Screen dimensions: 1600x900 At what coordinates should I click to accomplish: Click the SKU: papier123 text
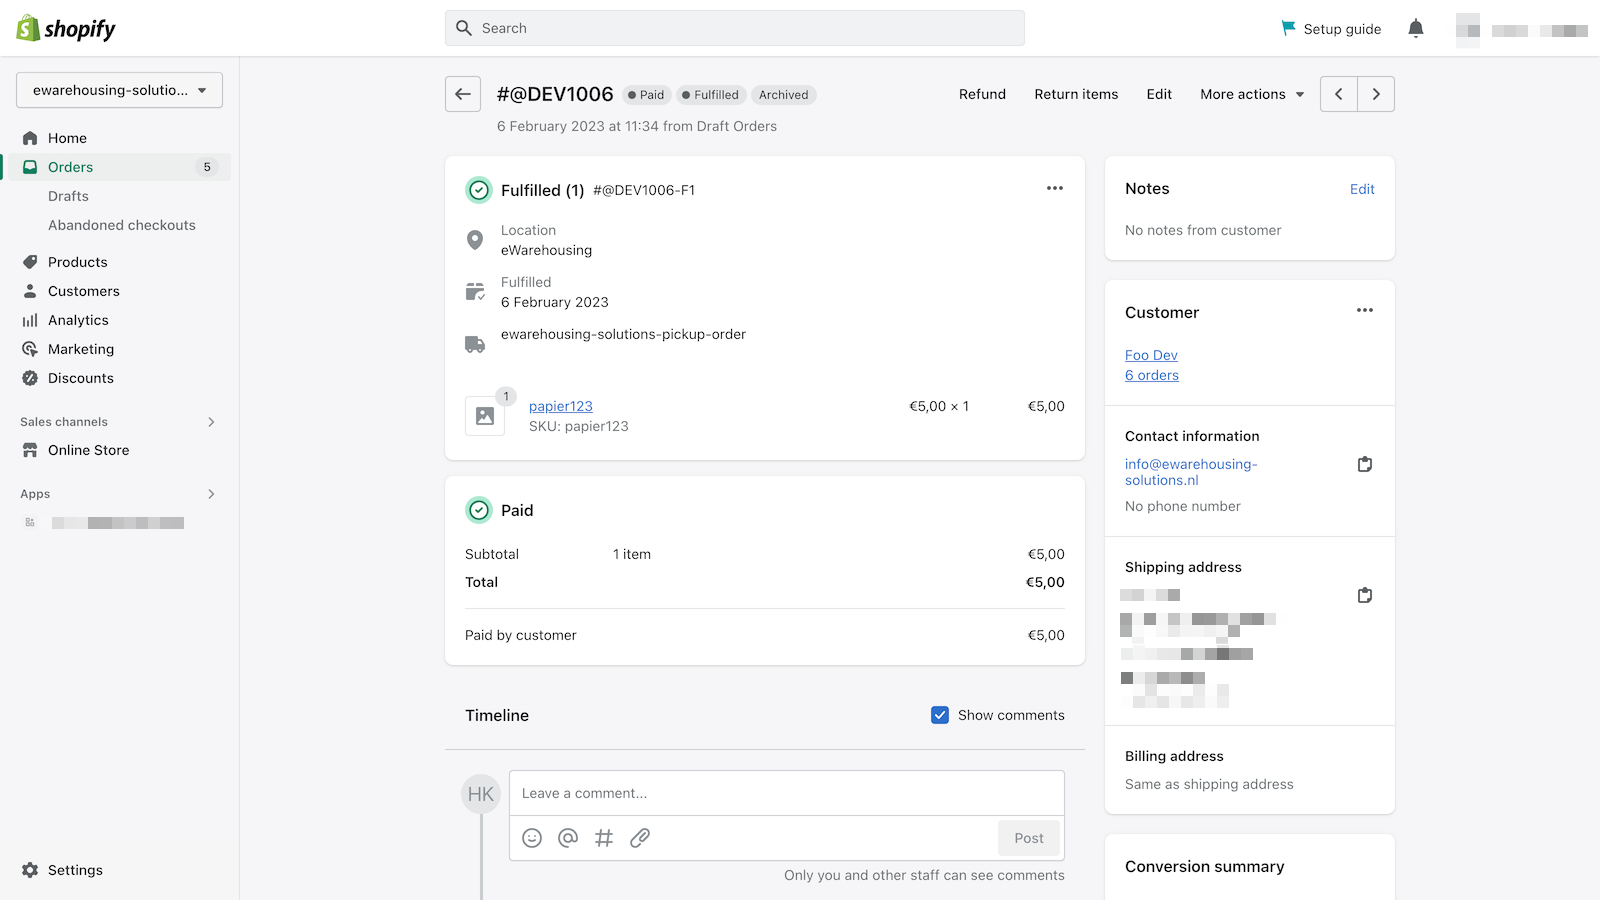coord(579,426)
